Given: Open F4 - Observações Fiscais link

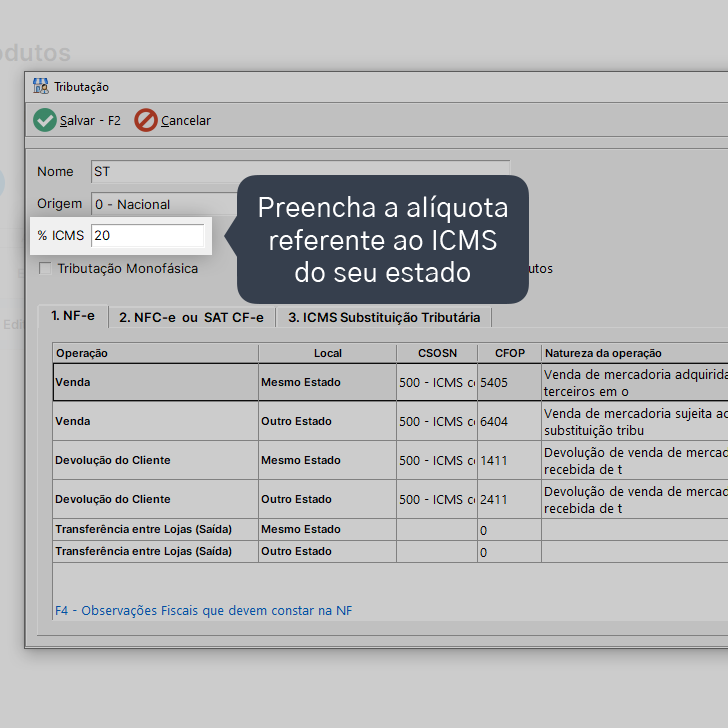Looking at the screenshot, I should click(x=203, y=610).
